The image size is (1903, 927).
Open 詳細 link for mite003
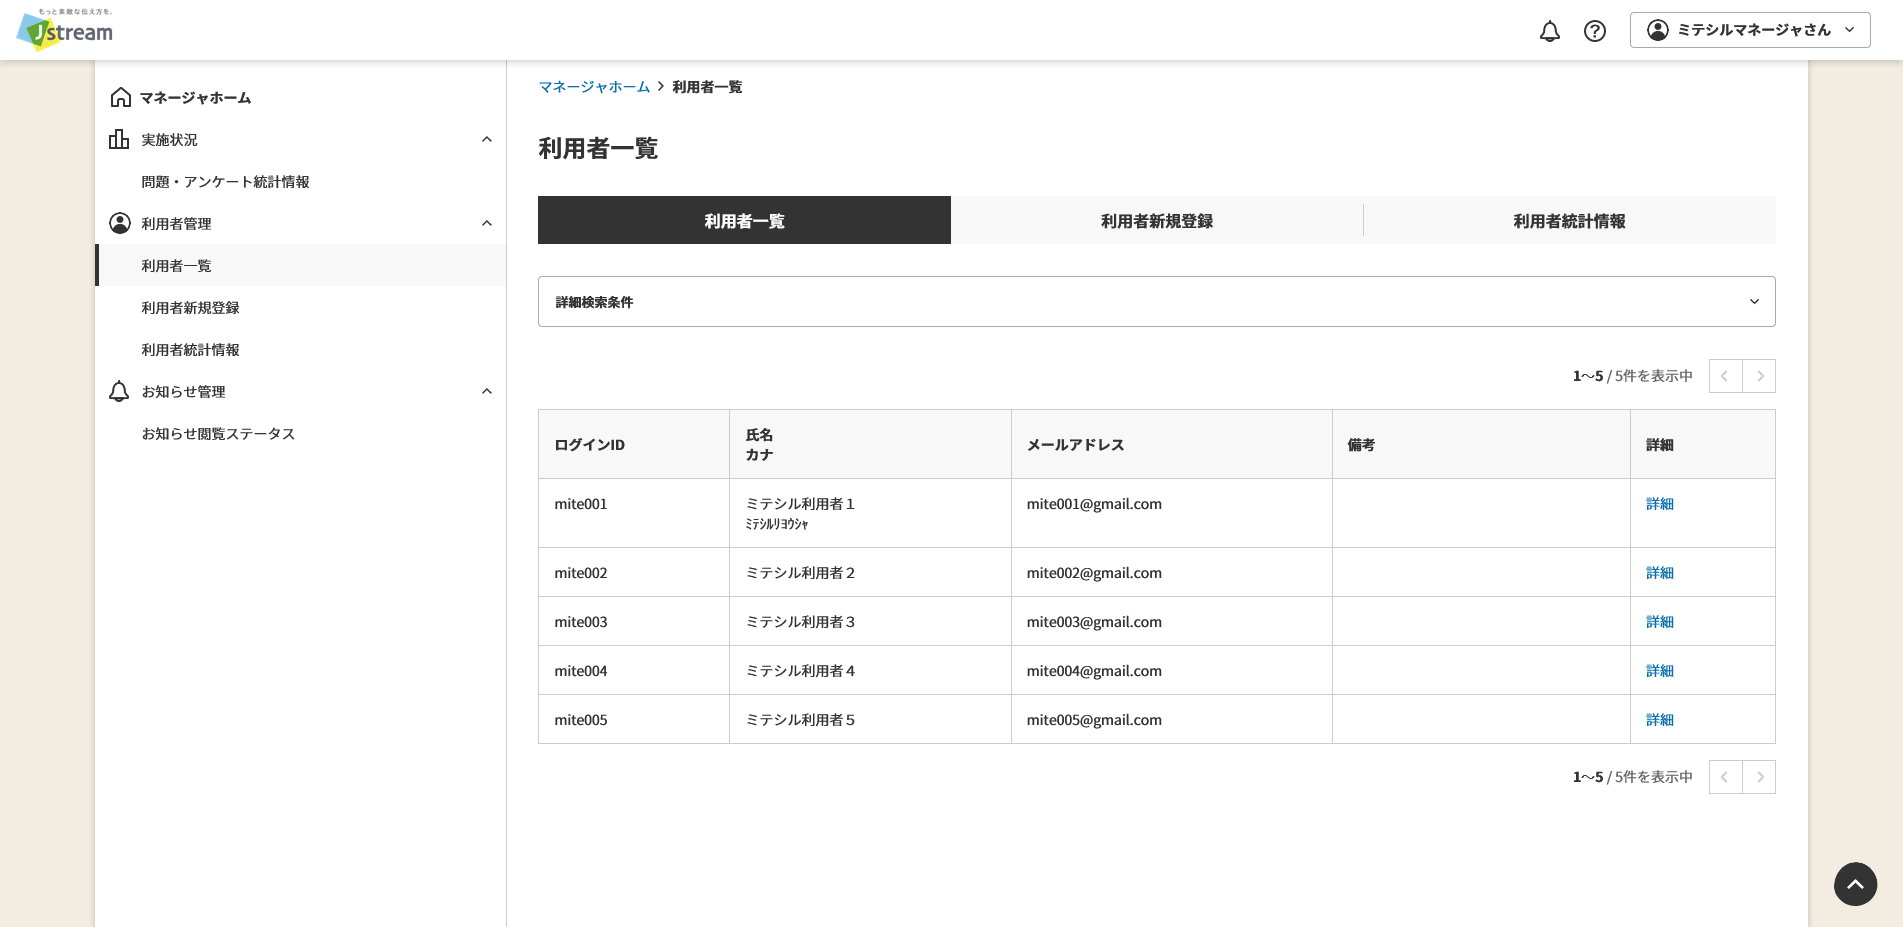tap(1659, 622)
